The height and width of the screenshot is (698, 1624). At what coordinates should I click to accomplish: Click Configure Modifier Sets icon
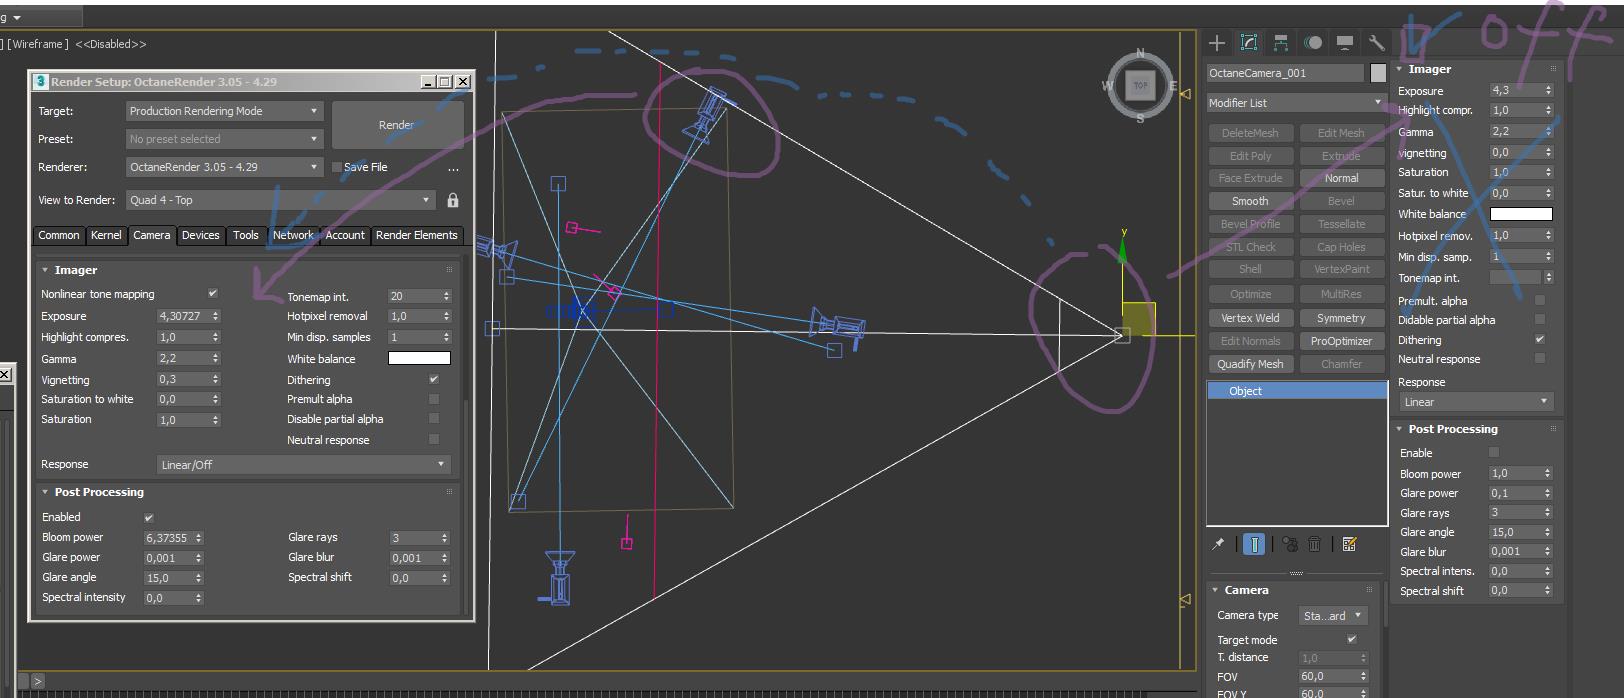pos(1350,544)
